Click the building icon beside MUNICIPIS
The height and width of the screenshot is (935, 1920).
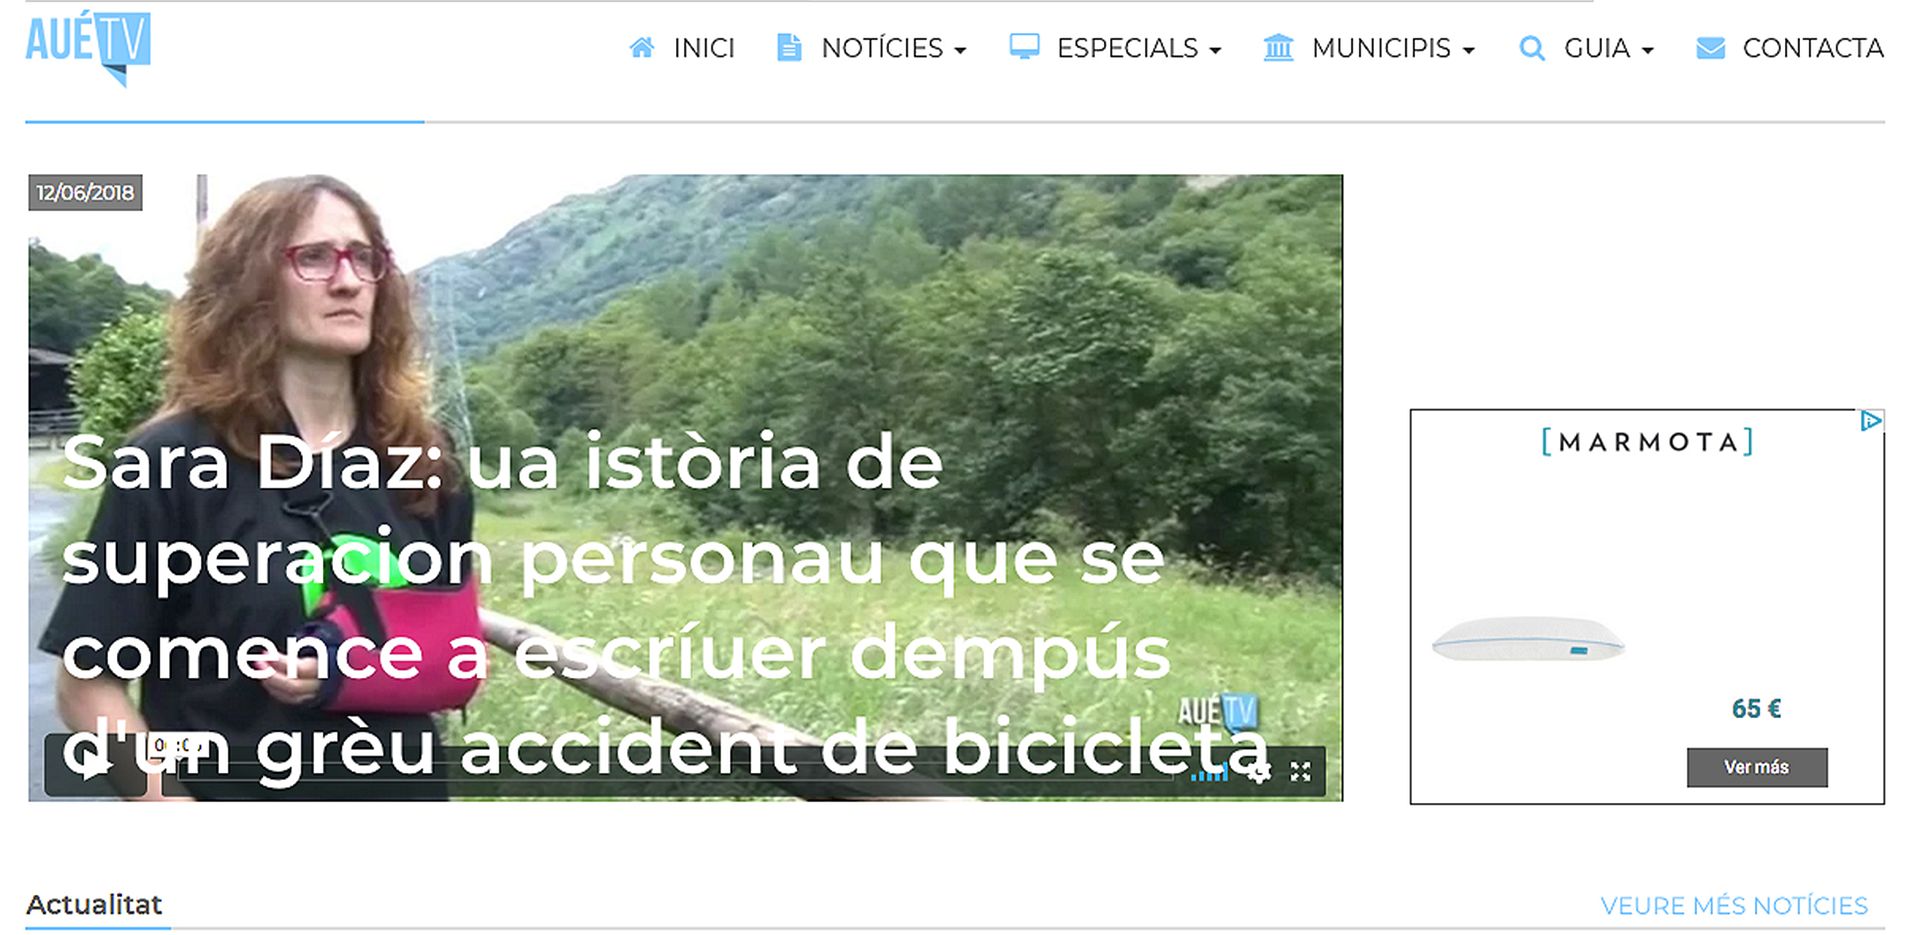[1278, 47]
